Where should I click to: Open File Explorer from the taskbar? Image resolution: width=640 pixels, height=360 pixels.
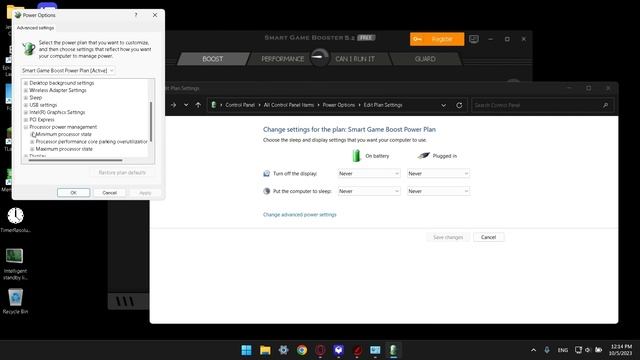point(265,350)
